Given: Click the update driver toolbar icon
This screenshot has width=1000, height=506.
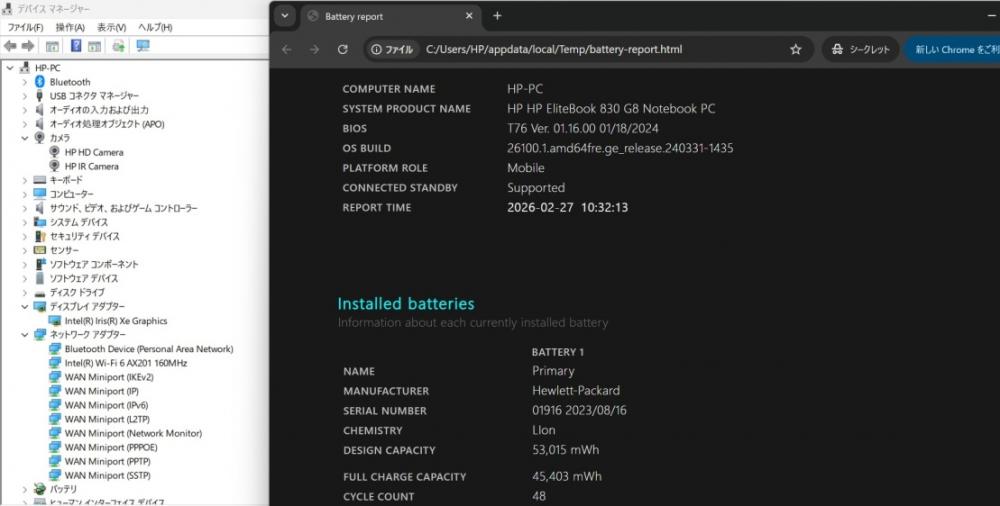Looking at the screenshot, I should [119, 46].
